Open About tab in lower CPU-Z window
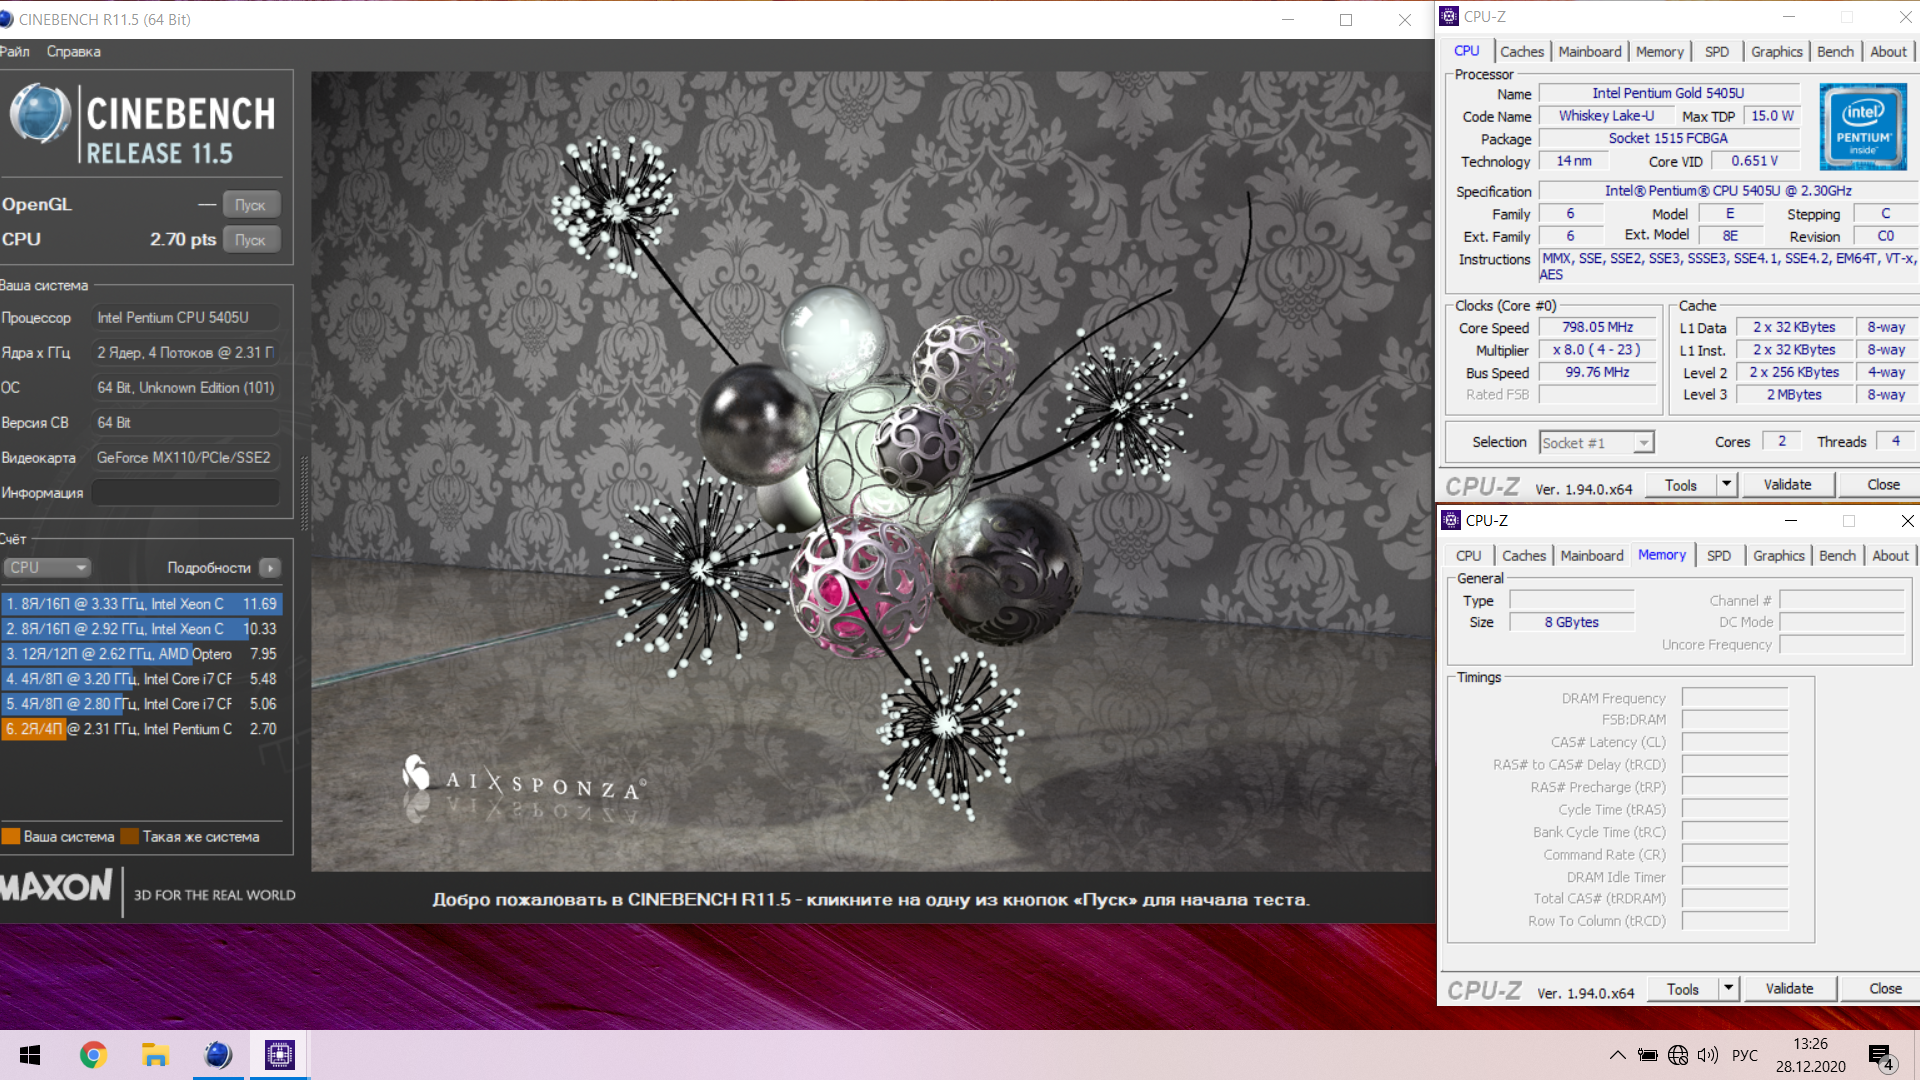This screenshot has width=1920, height=1080. (x=1891, y=556)
